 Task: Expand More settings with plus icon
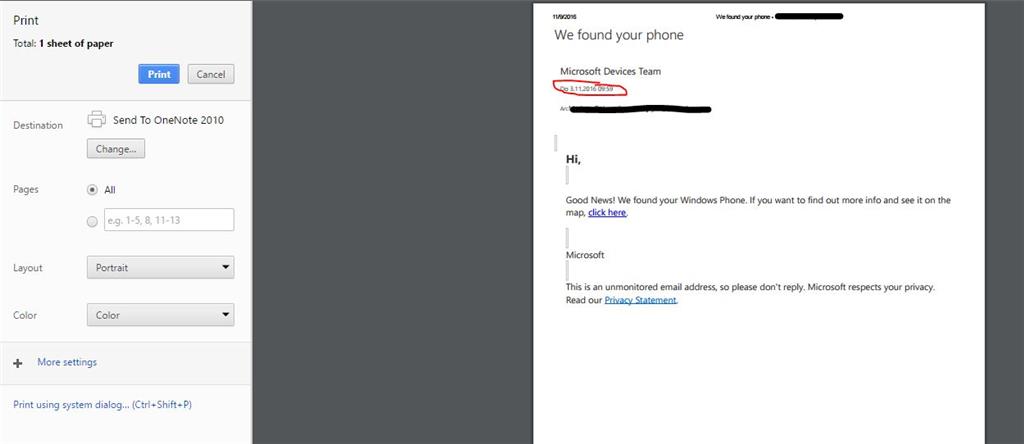18,363
